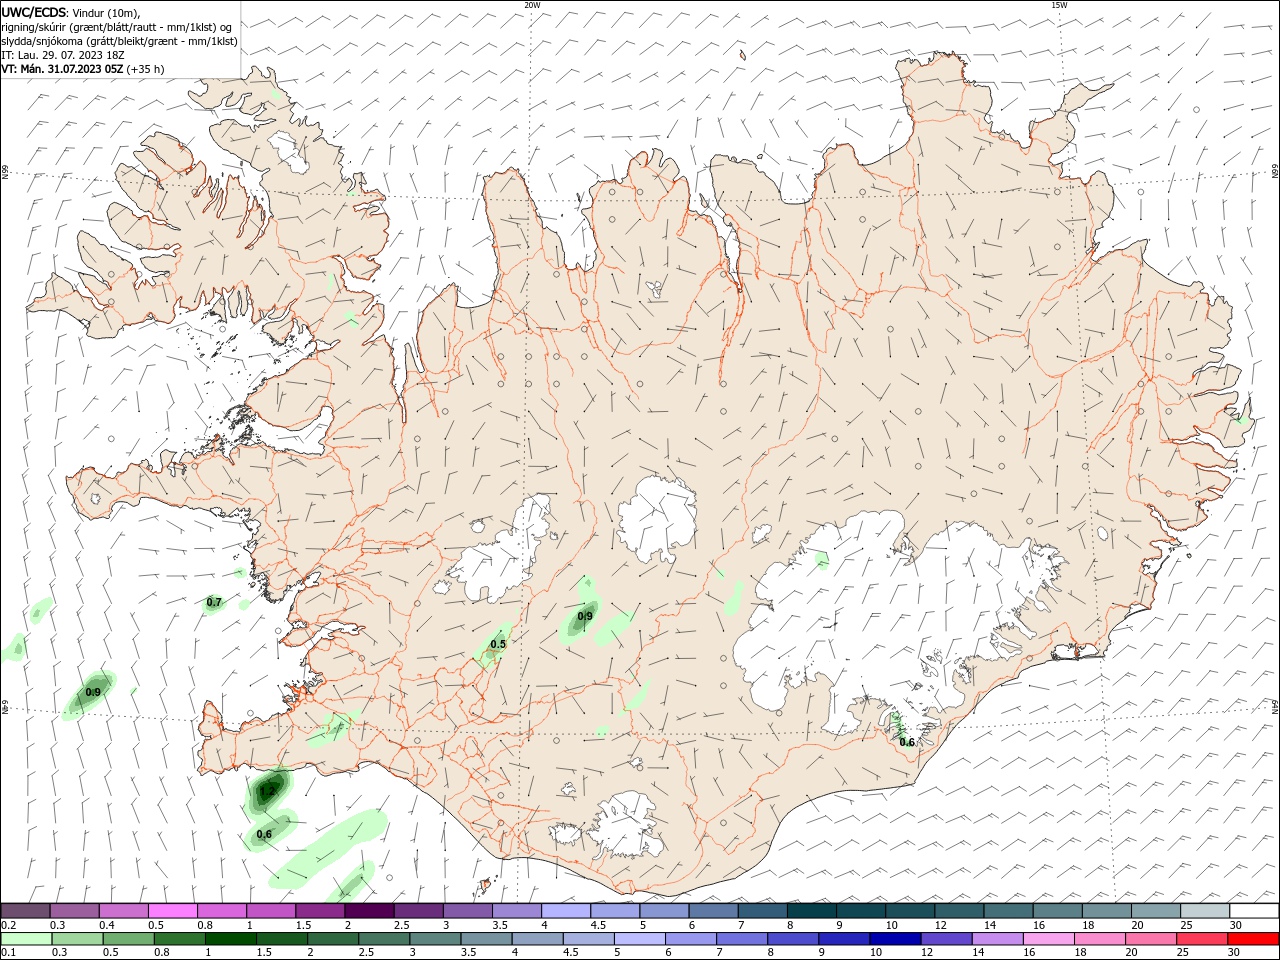Pick the darkest green 1–1.5 swatch, lower legend
This screenshot has height=960, width=1280.
(232, 939)
